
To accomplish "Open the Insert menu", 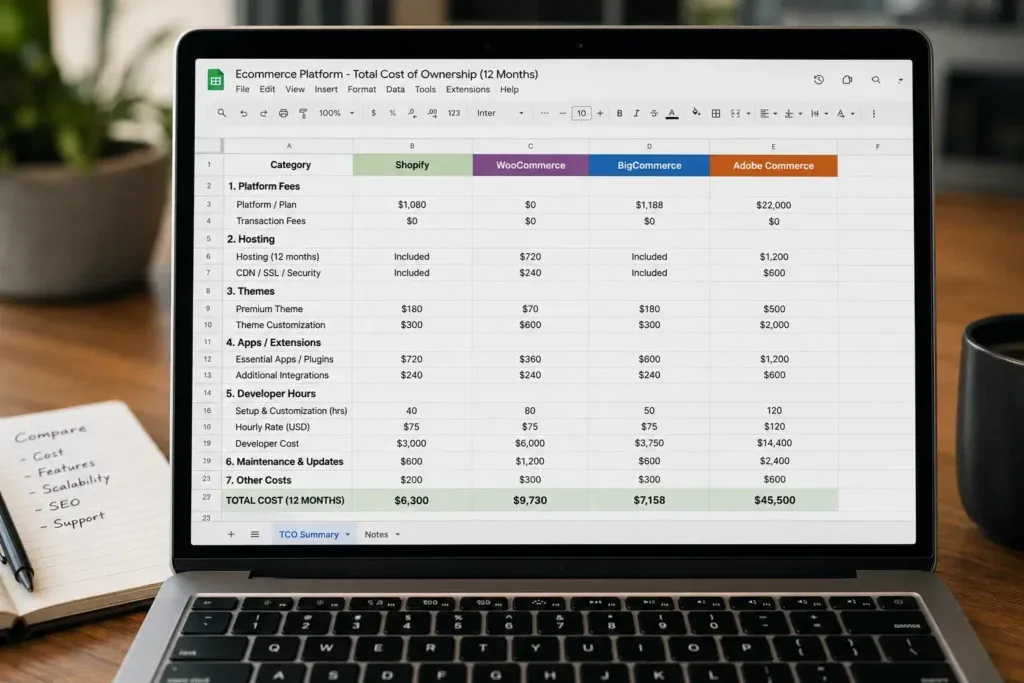I will point(326,89).
